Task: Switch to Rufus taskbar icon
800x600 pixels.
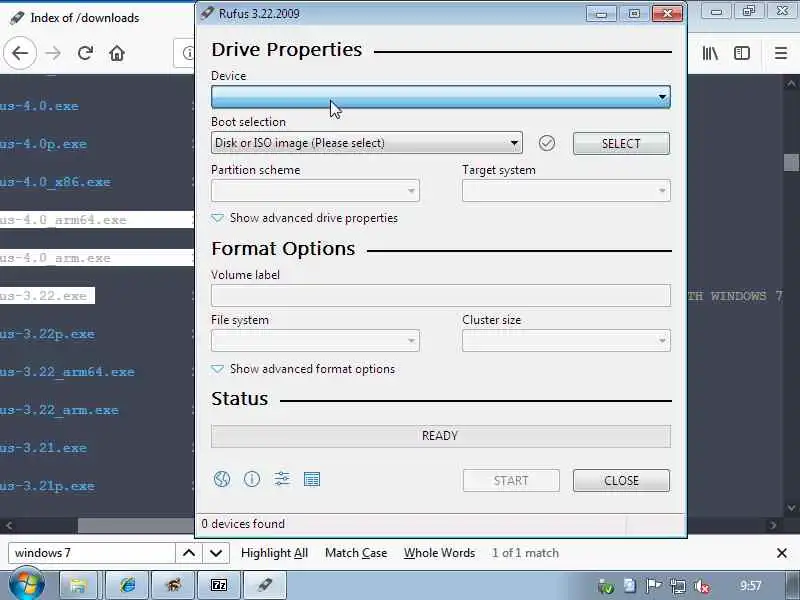Action: click(265, 585)
